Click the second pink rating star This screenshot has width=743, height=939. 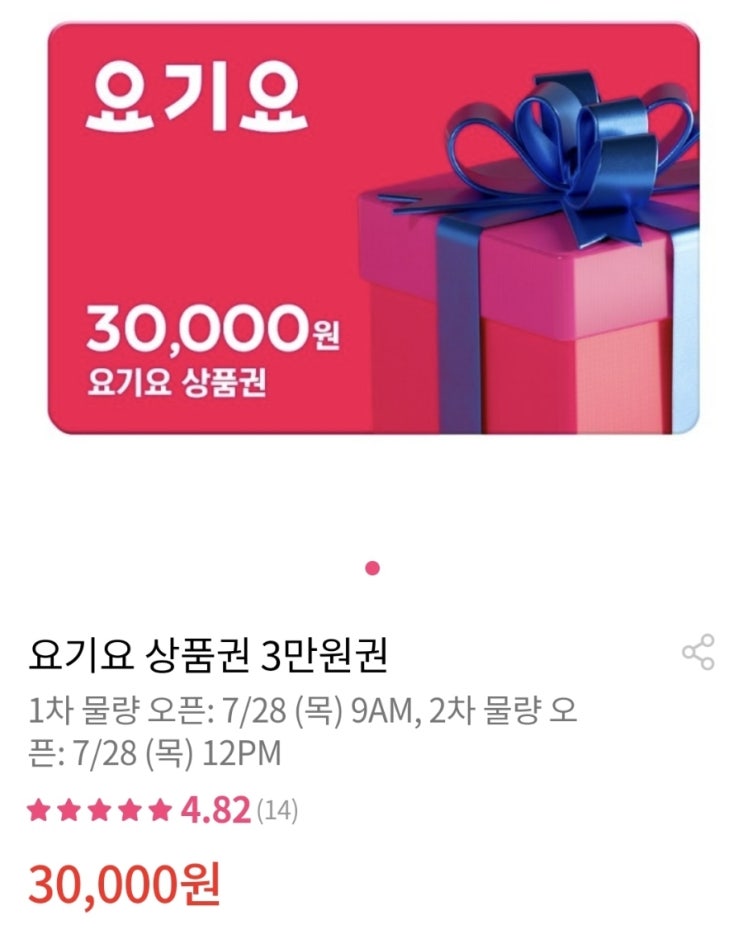(69, 810)
